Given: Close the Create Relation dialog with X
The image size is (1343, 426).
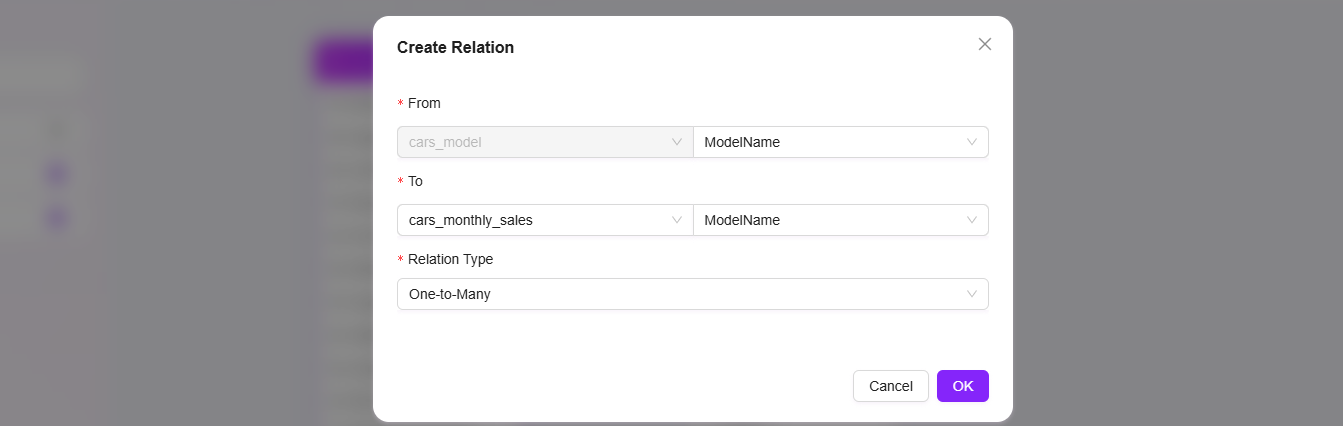Looking at the screenshot, I should click(985, 44).
